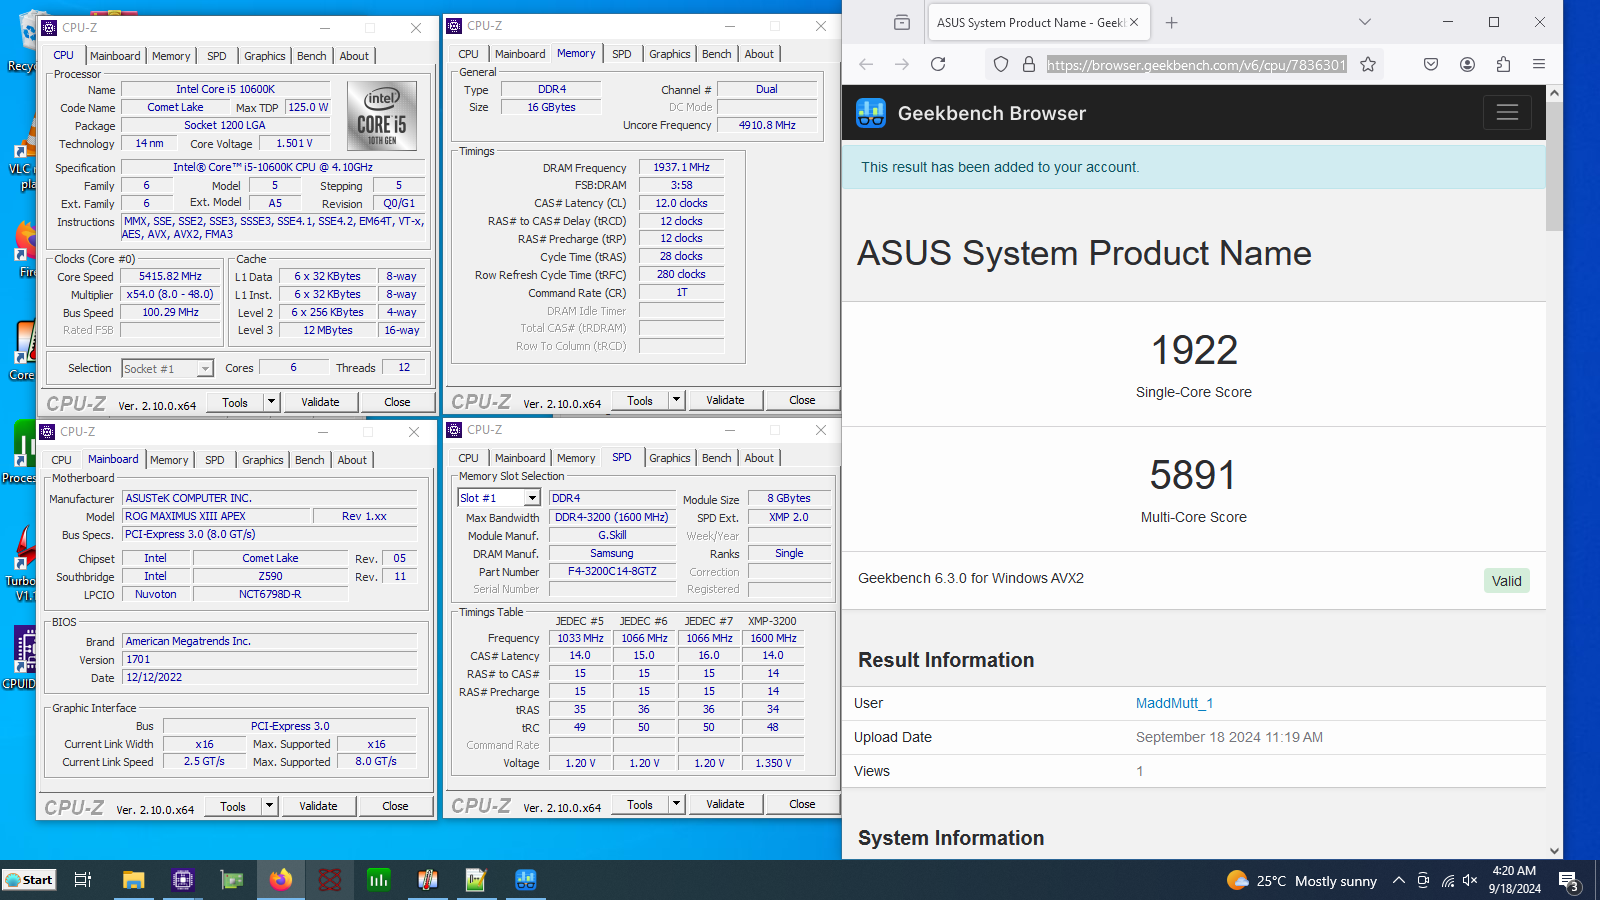
Task: Click Validate in the SPD tab window
Action: coord(725,804)
